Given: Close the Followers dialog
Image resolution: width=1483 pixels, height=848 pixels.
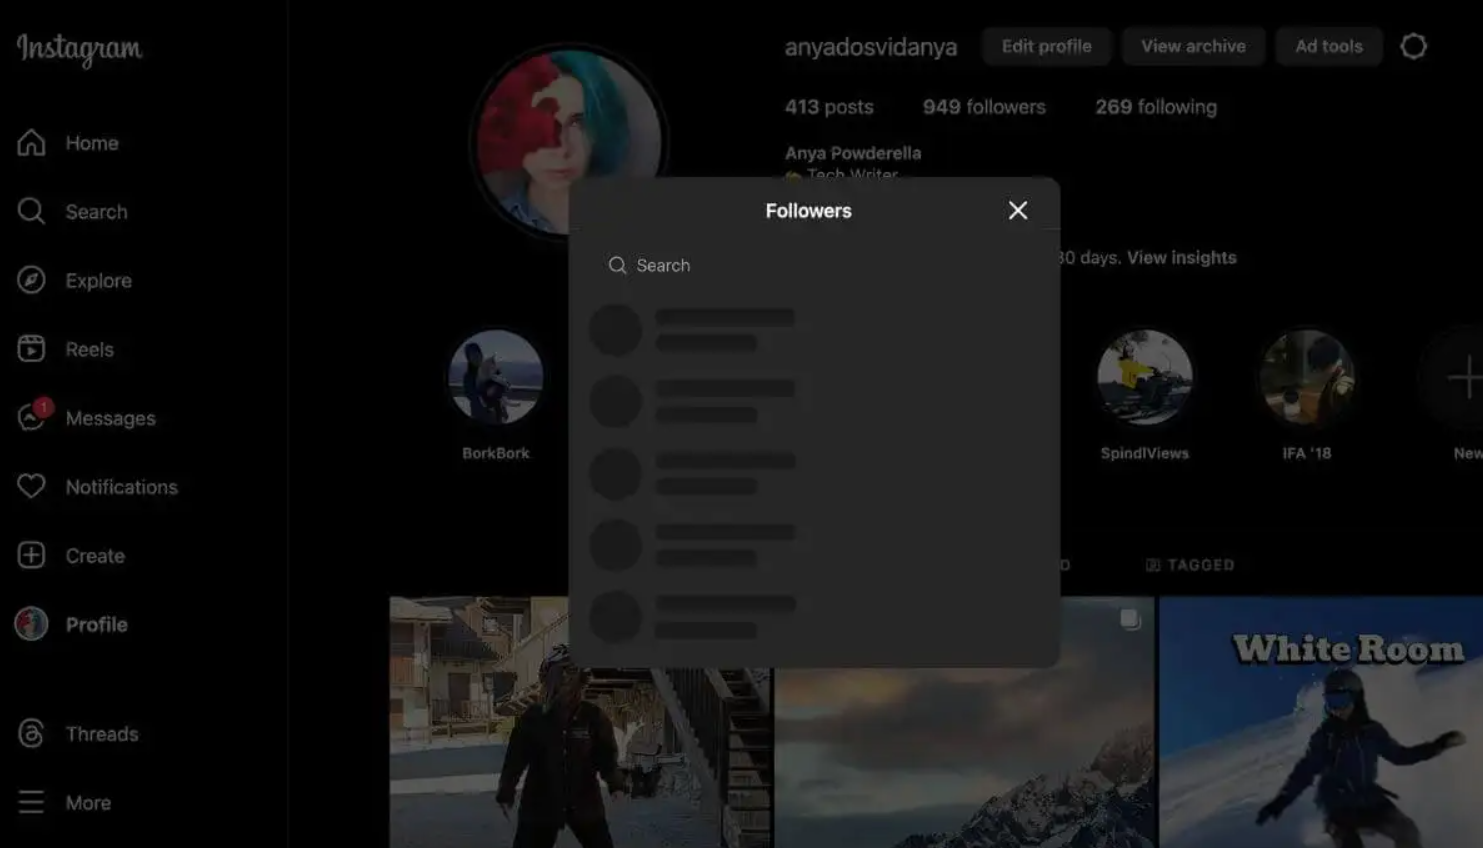Looking at the screenshot, I should pos(1017,210).
